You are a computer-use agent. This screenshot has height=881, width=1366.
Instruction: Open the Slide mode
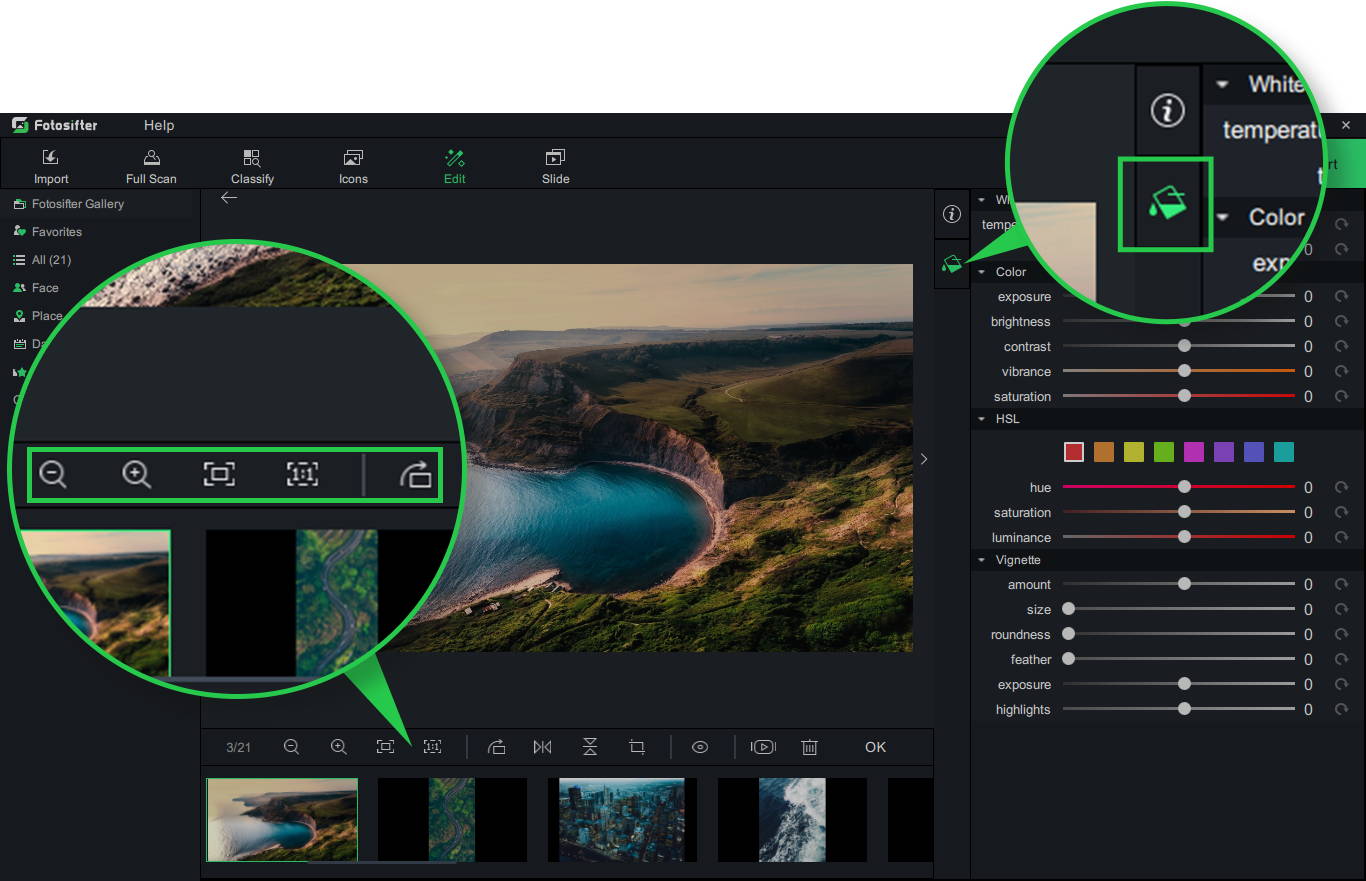point(555,166)
